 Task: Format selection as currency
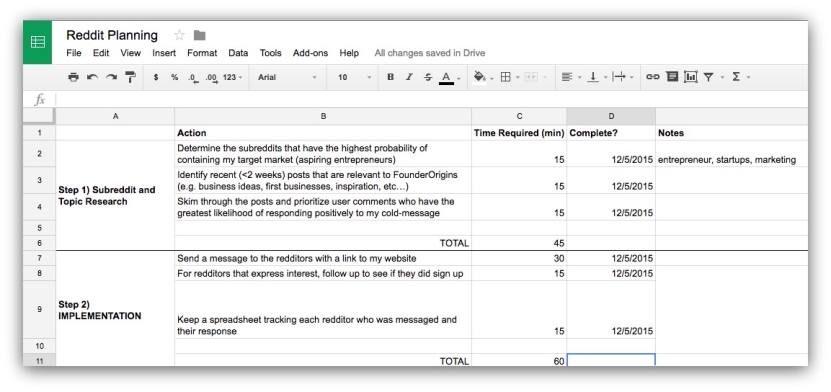156,77
